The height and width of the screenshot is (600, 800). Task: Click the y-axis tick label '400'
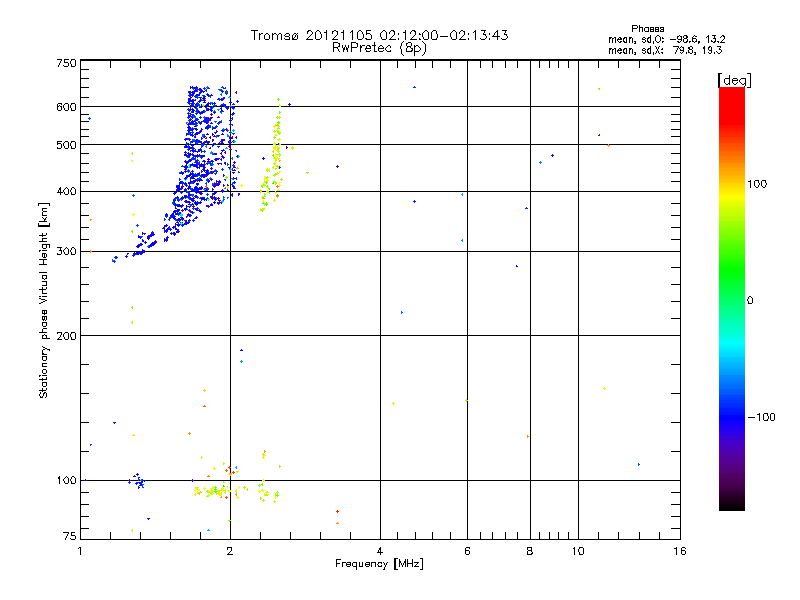[x=66, y=191]
